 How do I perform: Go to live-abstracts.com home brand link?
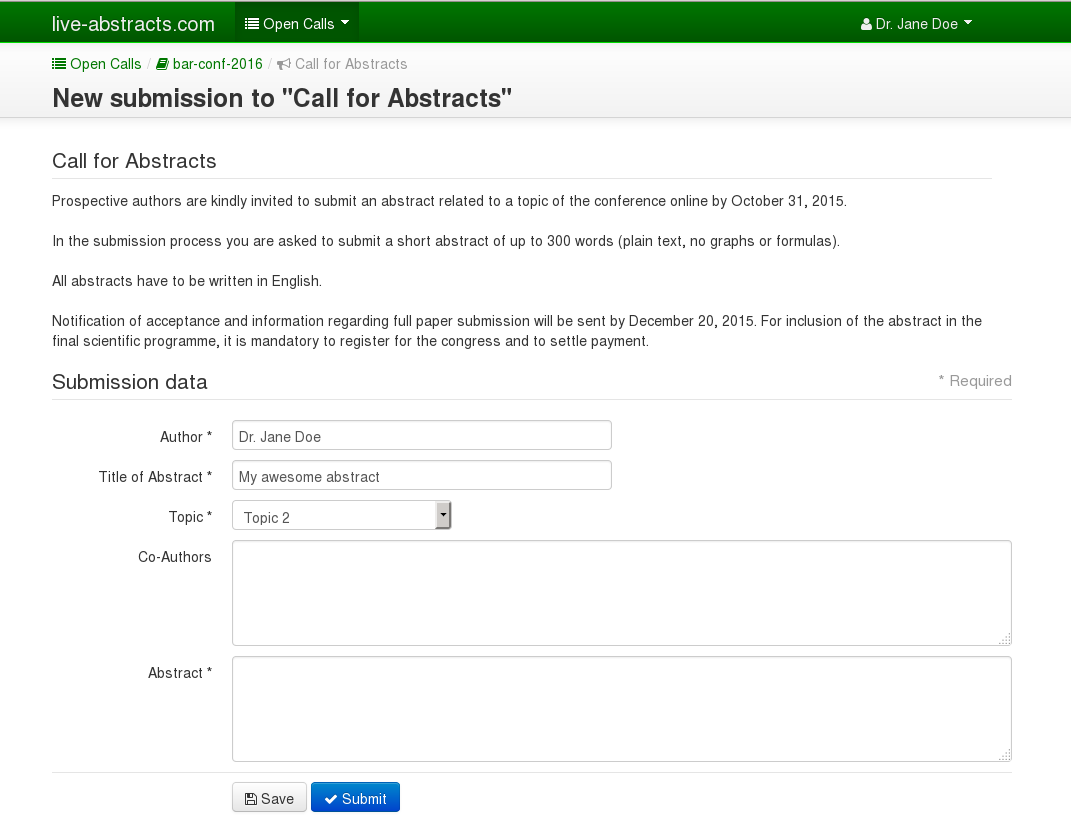133,24
